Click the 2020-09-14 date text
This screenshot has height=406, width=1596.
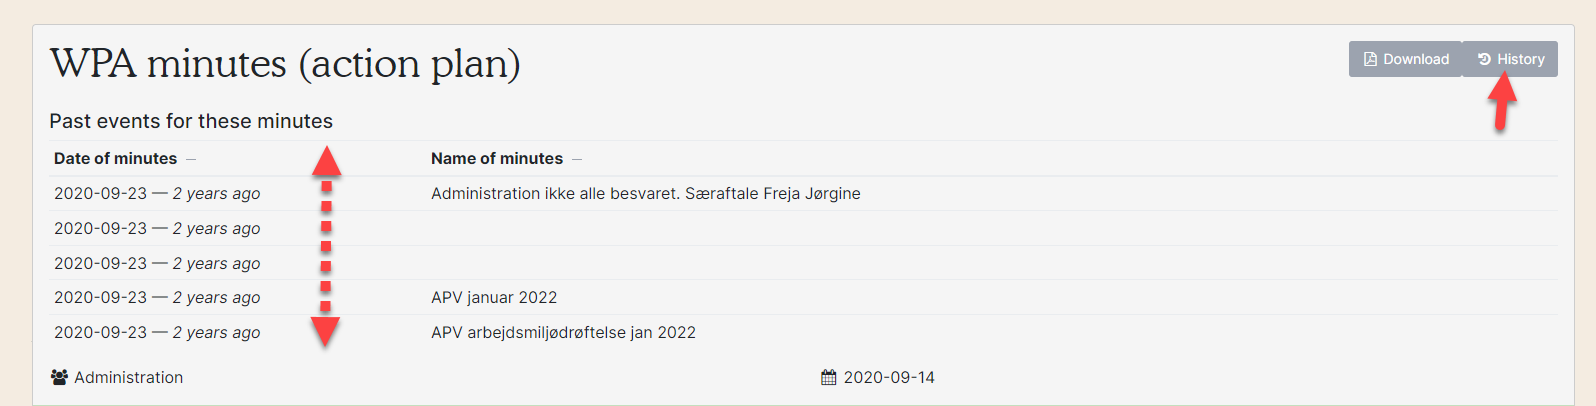[x=889, y=377]
